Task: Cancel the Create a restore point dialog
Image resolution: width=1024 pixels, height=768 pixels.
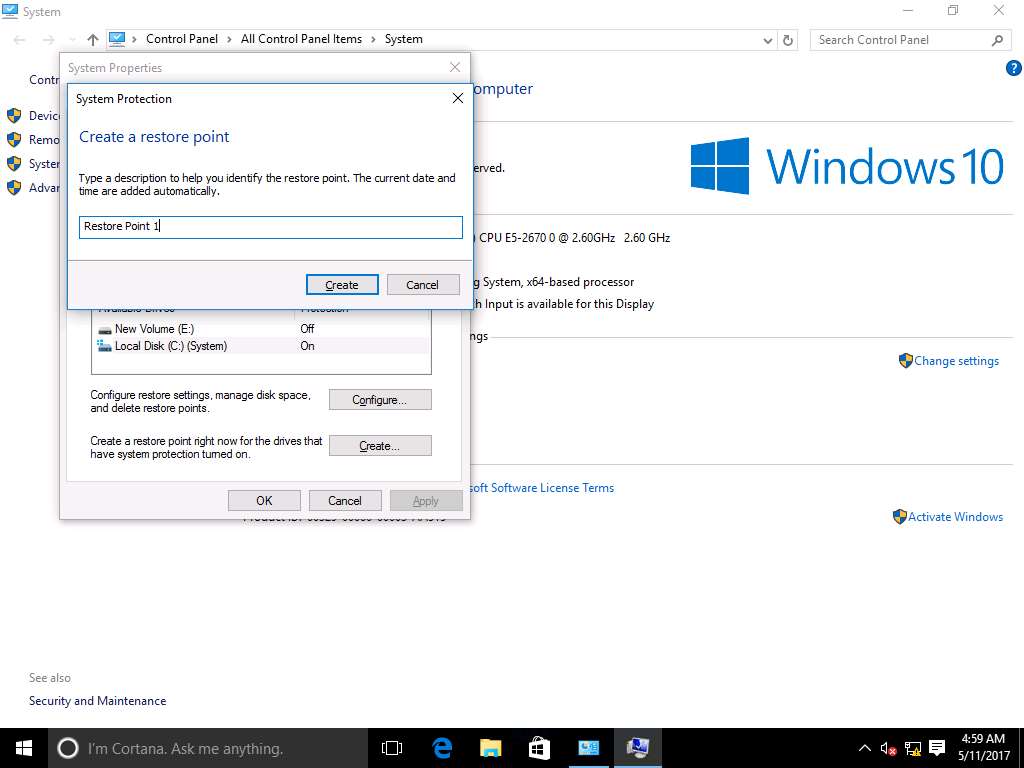Action: point(423,285)
